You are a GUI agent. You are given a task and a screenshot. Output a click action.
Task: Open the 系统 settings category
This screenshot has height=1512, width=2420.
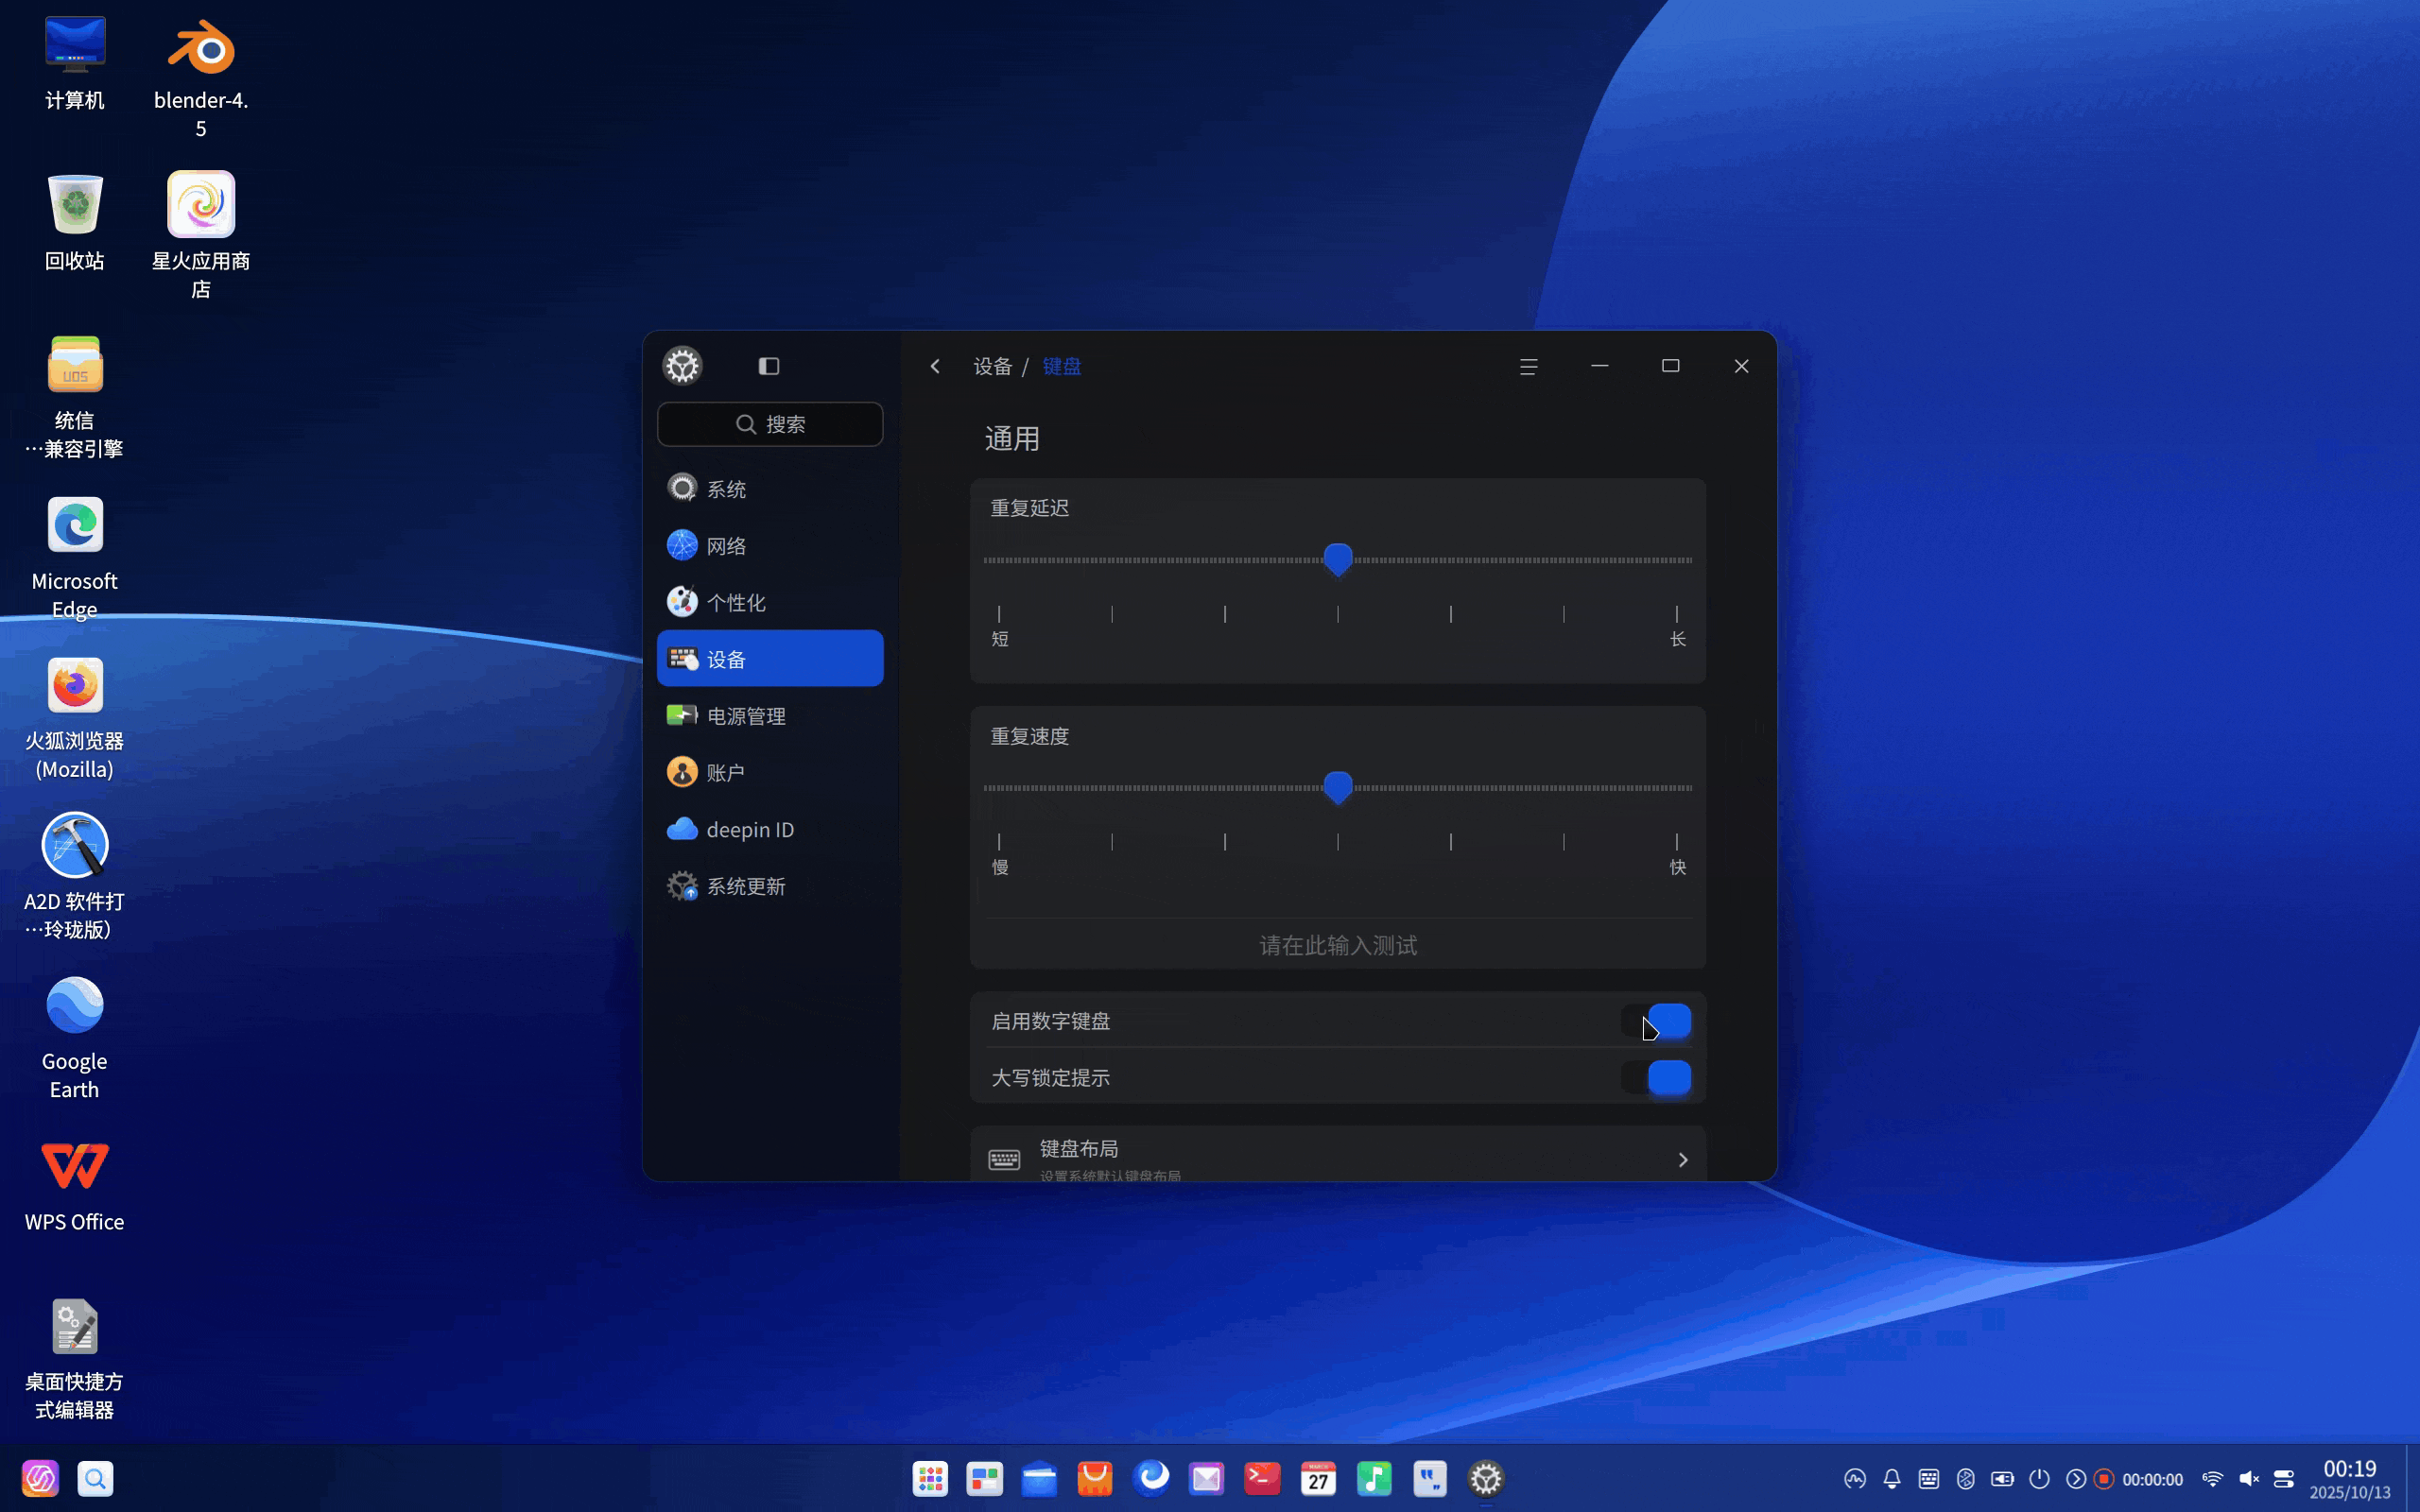770,488
